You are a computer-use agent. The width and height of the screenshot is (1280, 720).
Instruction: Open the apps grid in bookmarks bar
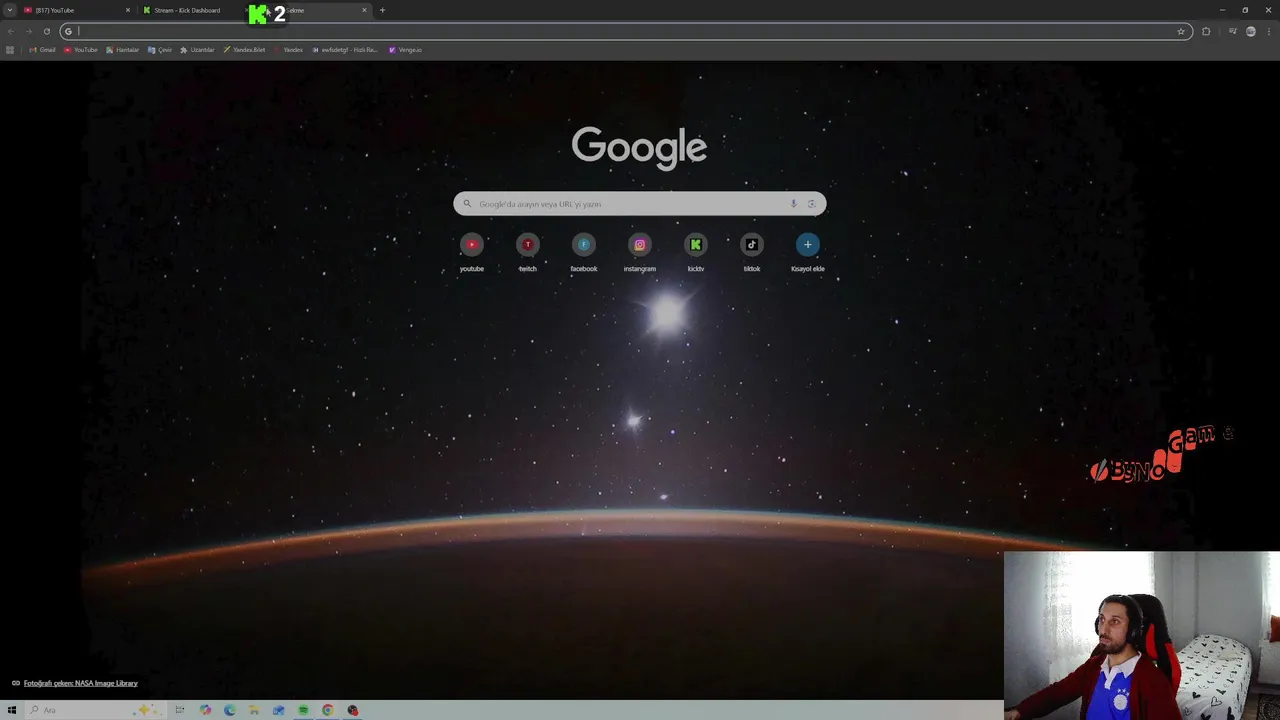tap(10, 50)
